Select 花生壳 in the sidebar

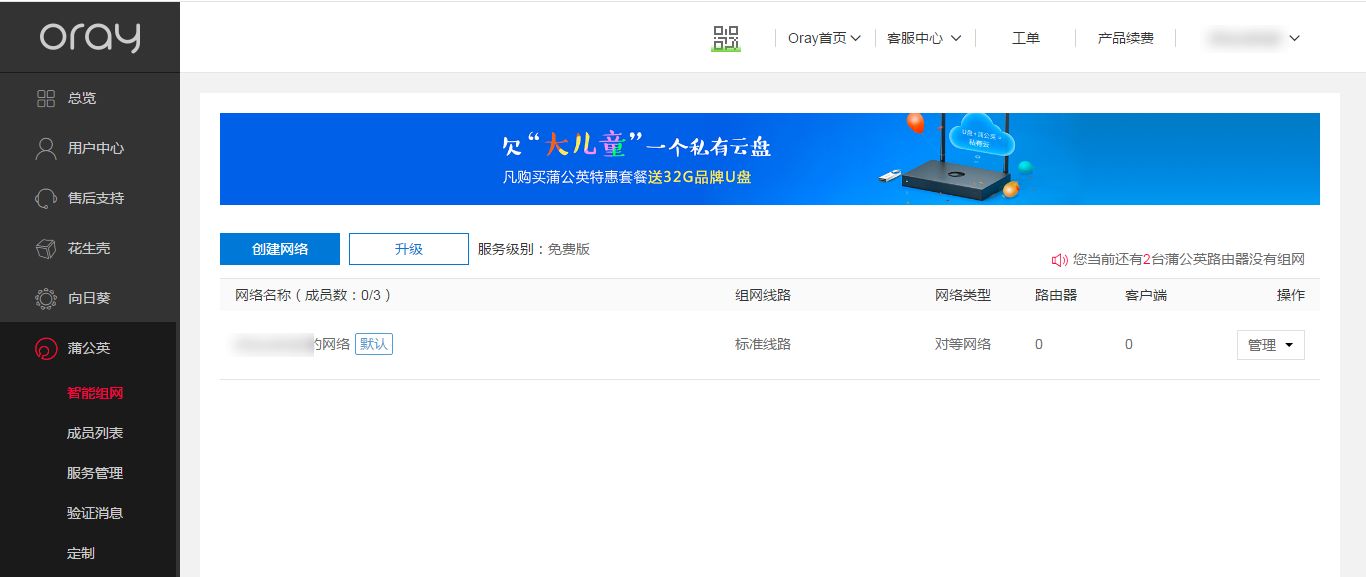tap(90, 248)
